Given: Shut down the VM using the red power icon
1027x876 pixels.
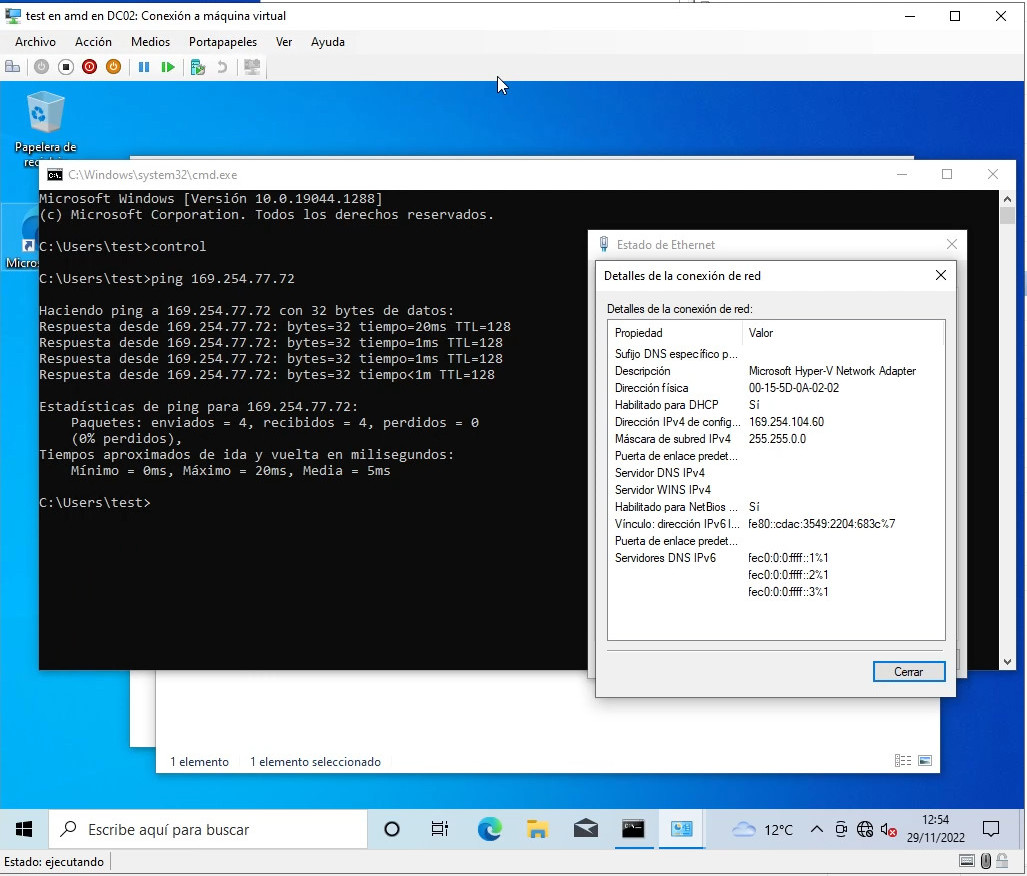Looking at the screenshot, I should [90, 67].
